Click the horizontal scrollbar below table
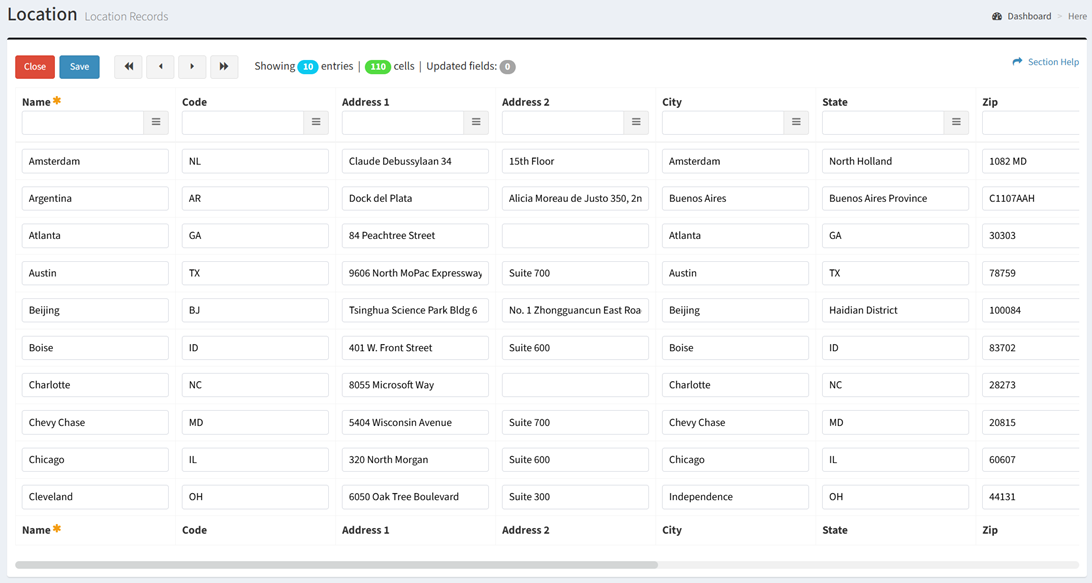 tap(336, 565)
